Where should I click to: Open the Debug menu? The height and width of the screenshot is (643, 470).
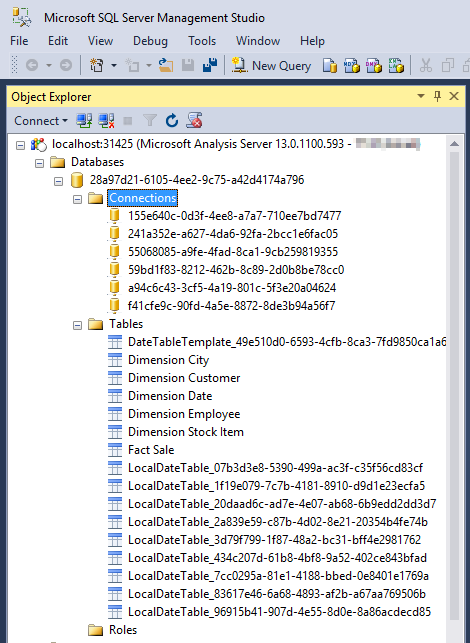coord(150,41)
